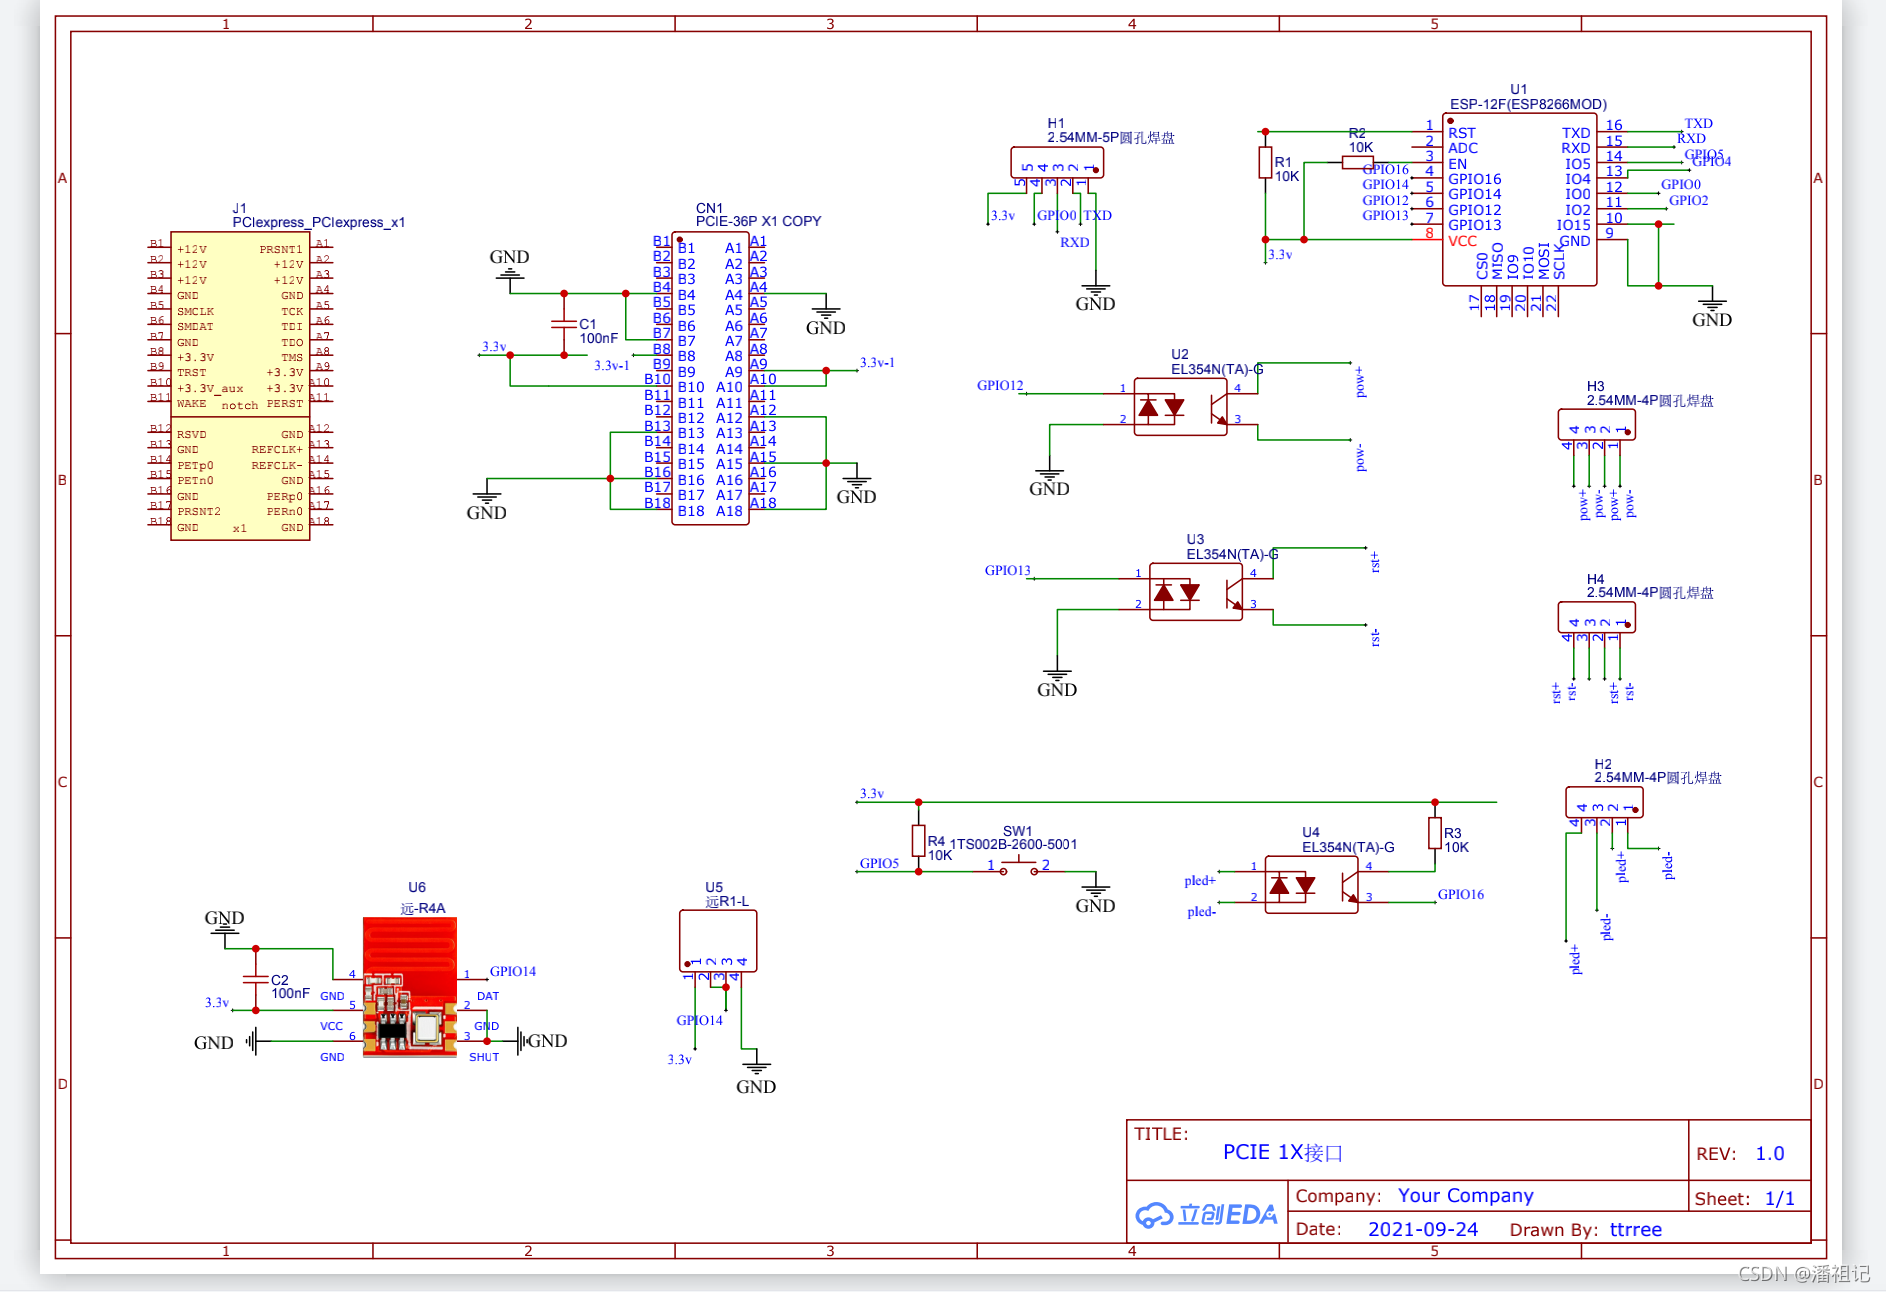Click the R2 10K resistor symbol
The height and width of the screenshot is (1292, 1886).
1357,162
